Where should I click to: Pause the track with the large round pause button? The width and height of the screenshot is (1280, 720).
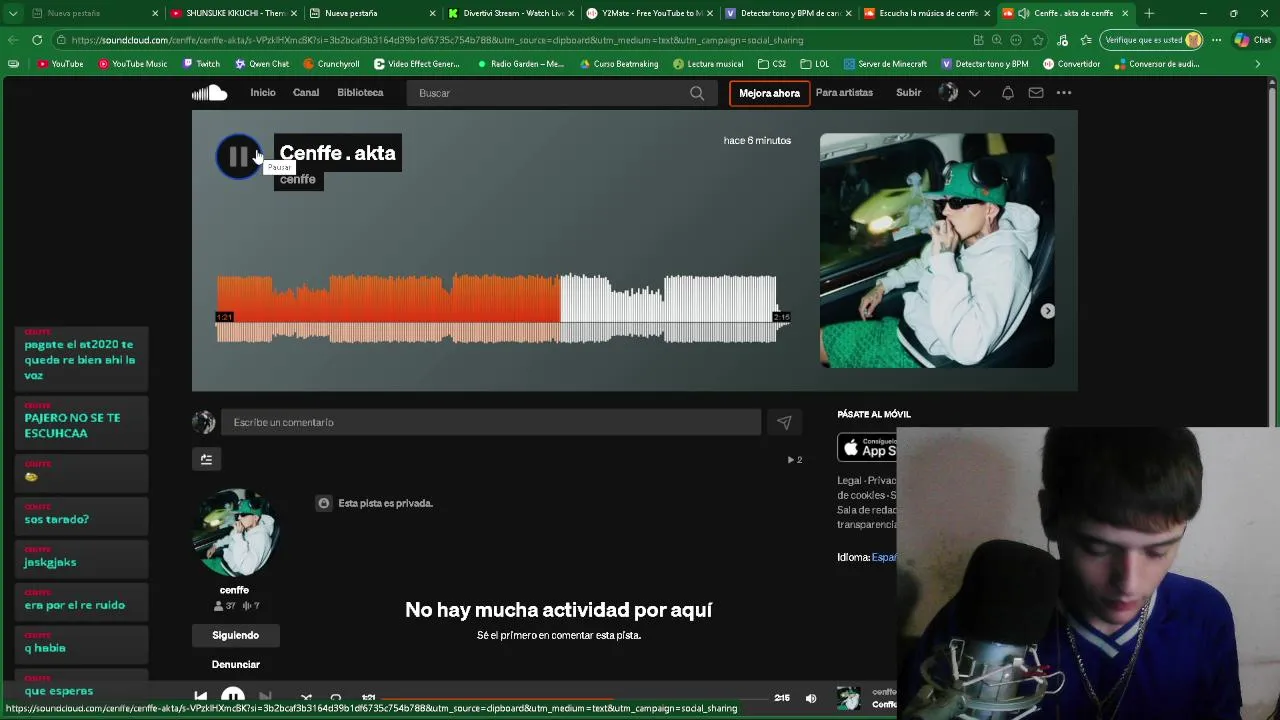pyautogui.click(x=238, y=156)
